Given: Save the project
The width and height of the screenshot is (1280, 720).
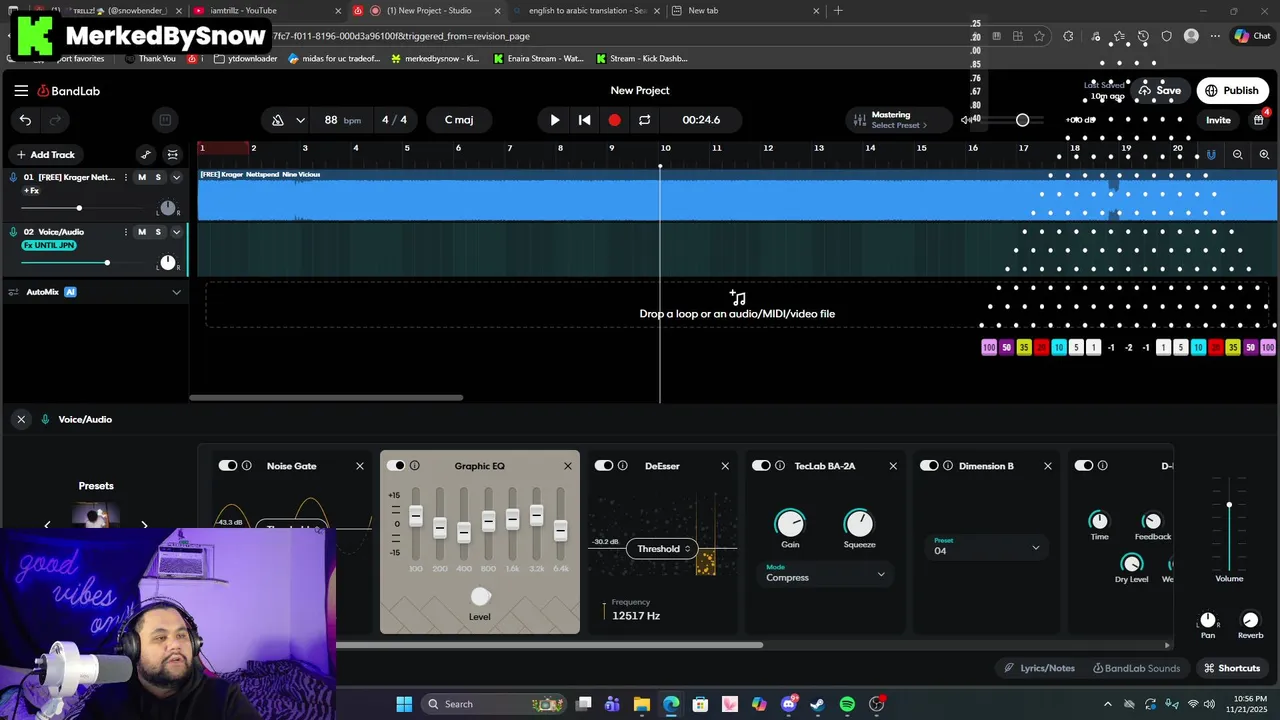Looking at the screenshot, I should coord(1160,90).
